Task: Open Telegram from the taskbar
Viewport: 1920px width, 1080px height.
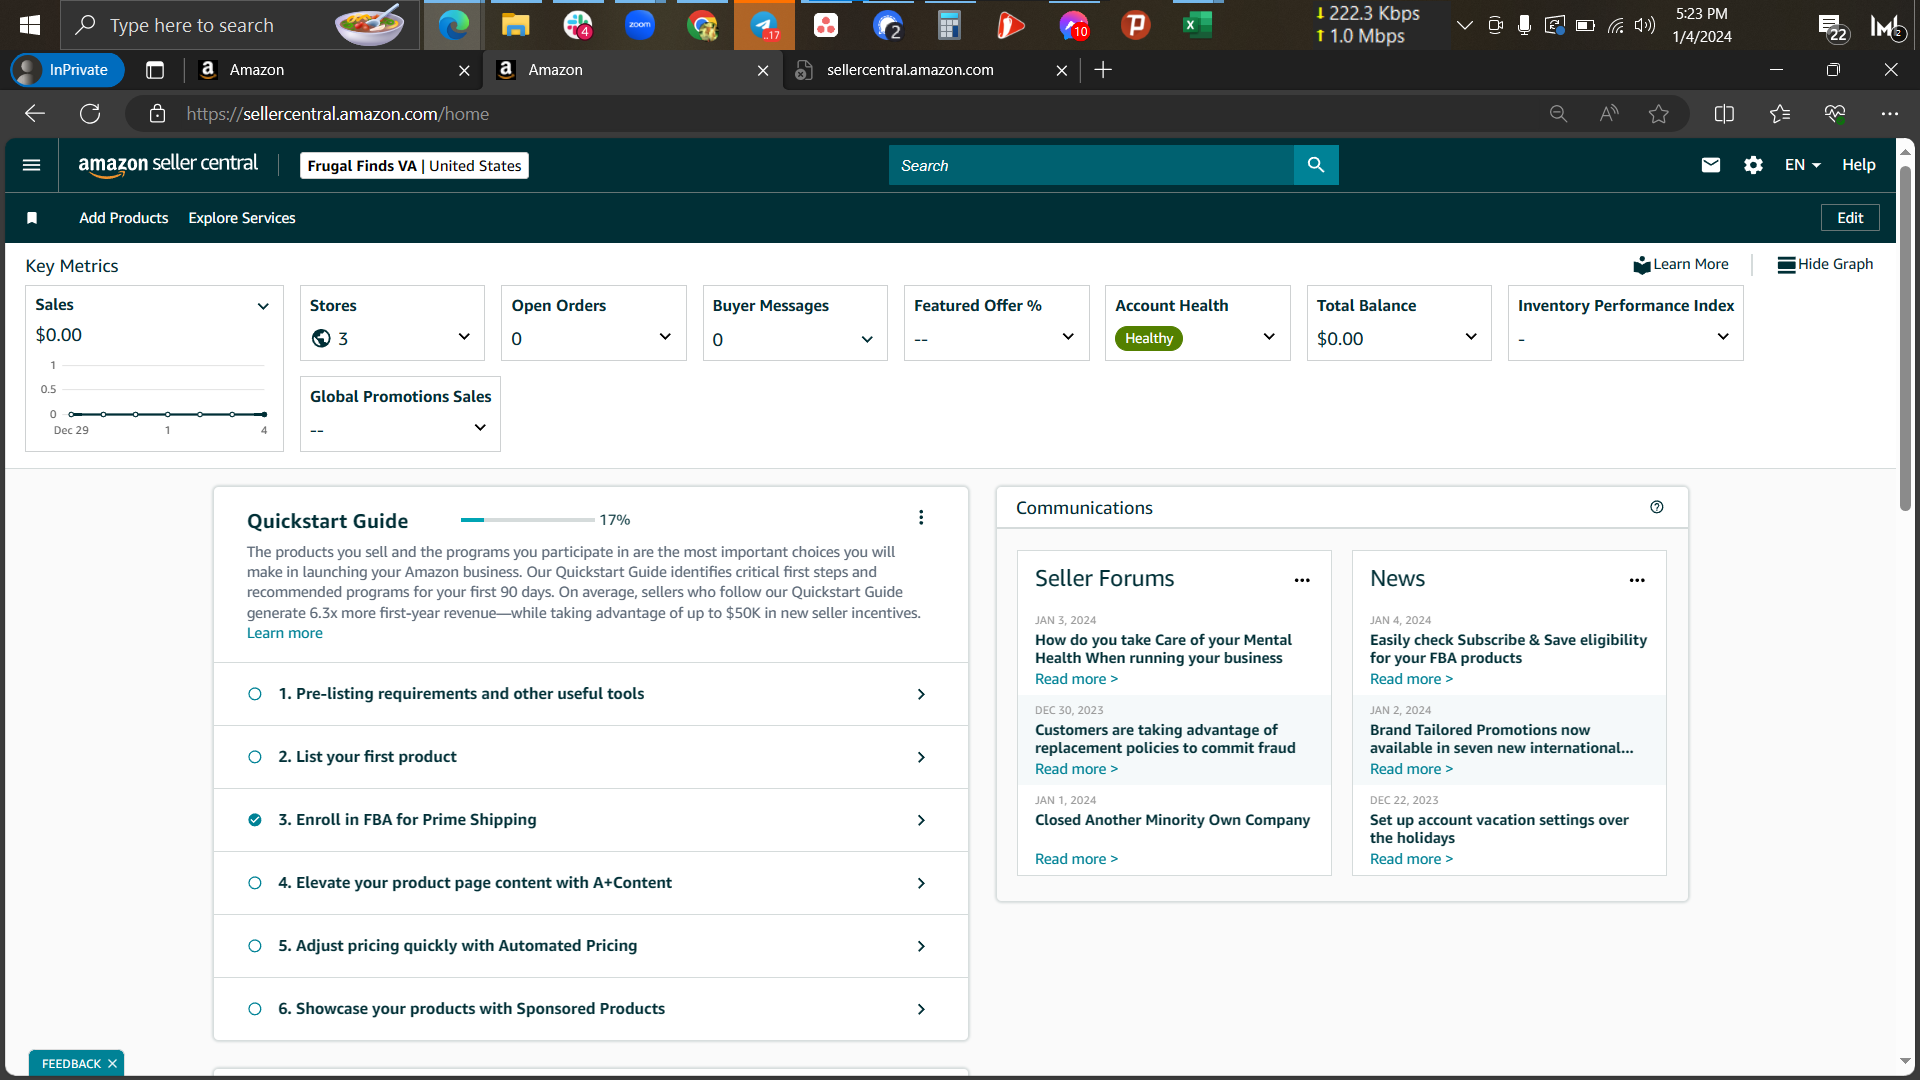Action: 764,25
